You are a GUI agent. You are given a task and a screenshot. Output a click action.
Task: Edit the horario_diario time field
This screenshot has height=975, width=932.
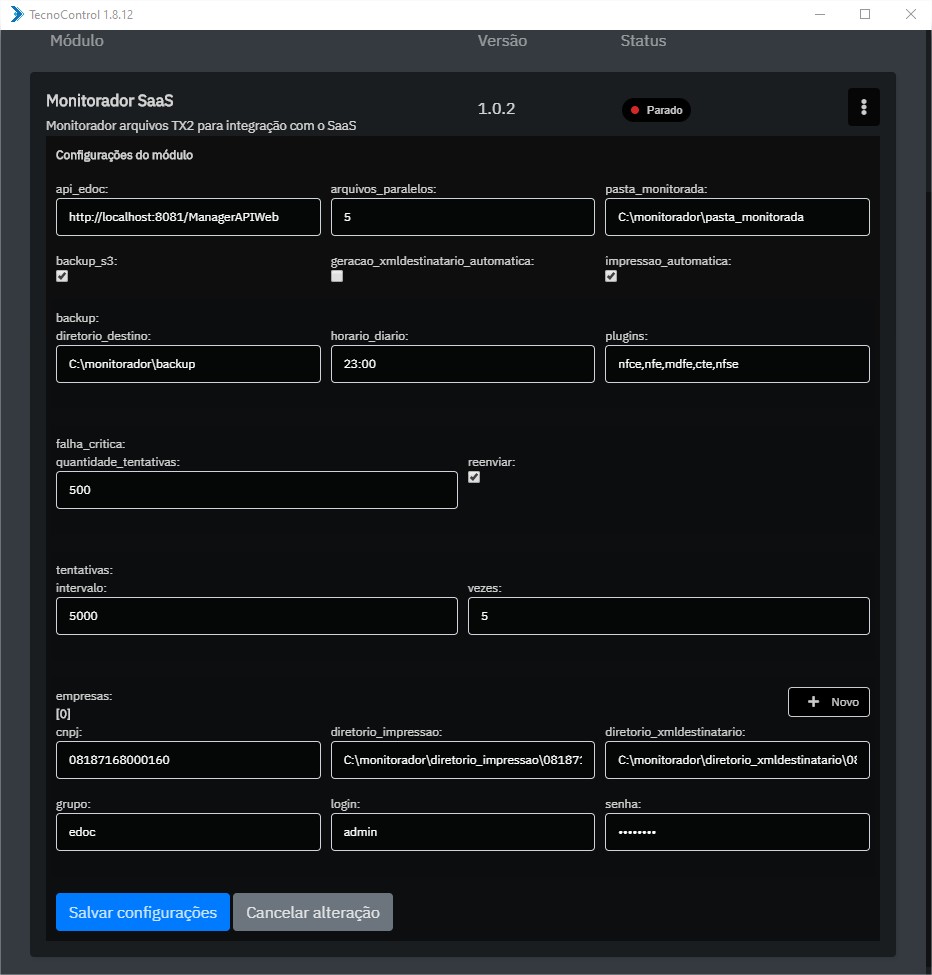[463, 364]
